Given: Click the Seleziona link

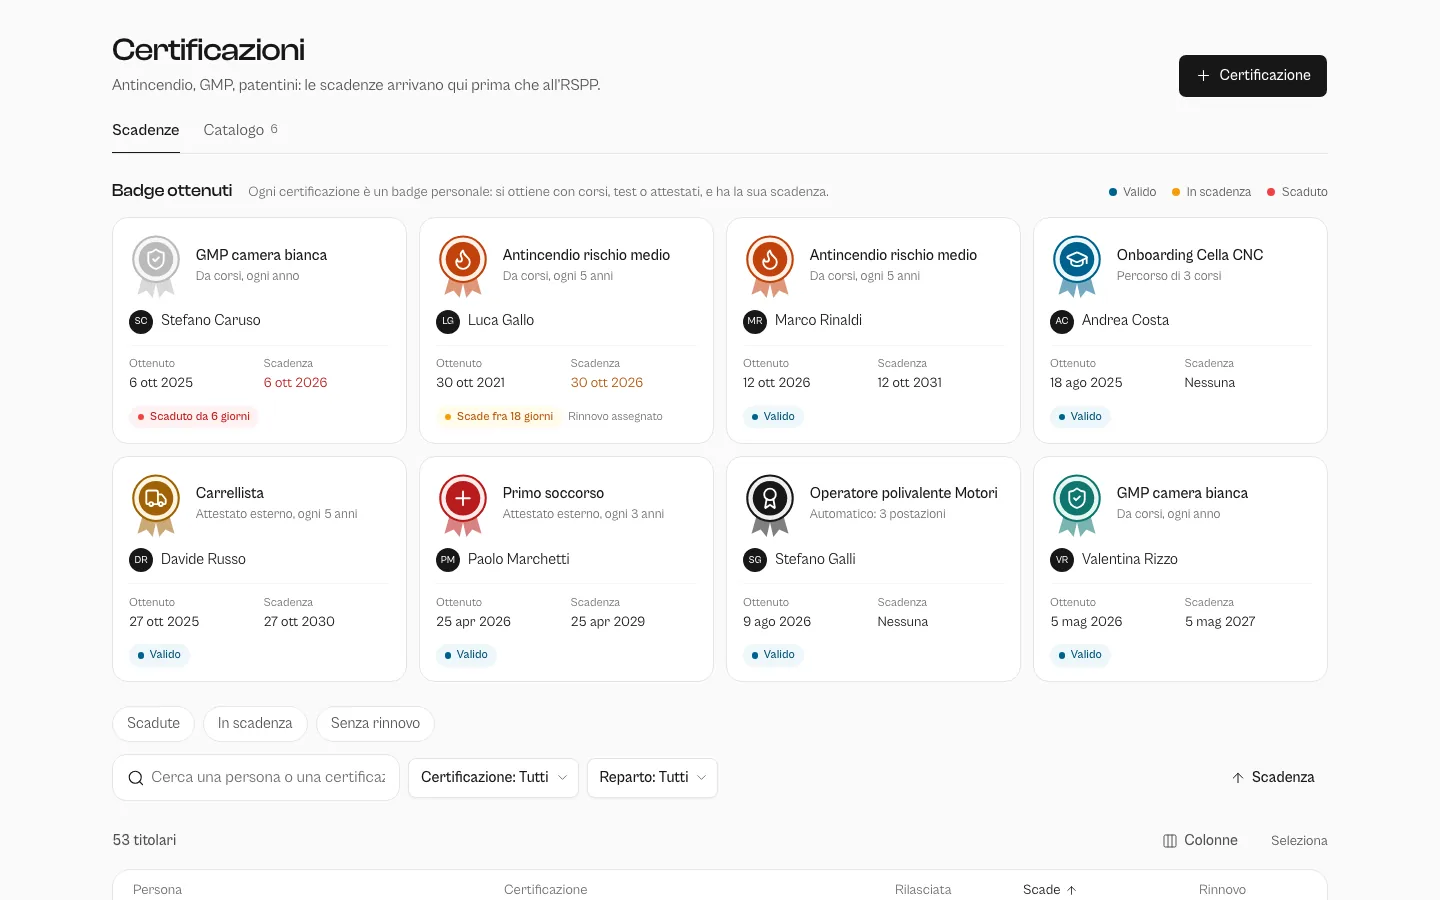Looking at the screenshot, I should pos(1299,841).
